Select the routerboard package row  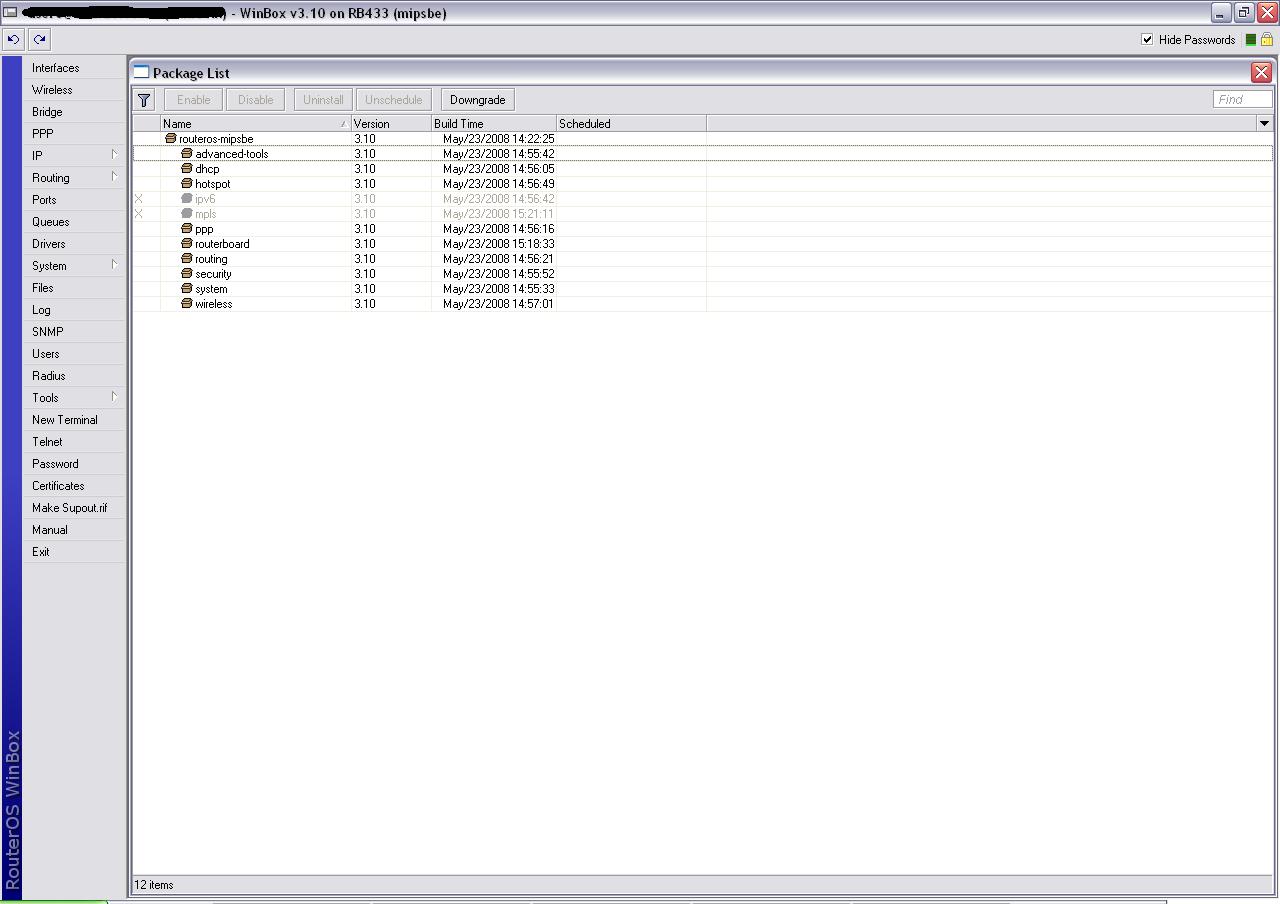click(703, 244)
